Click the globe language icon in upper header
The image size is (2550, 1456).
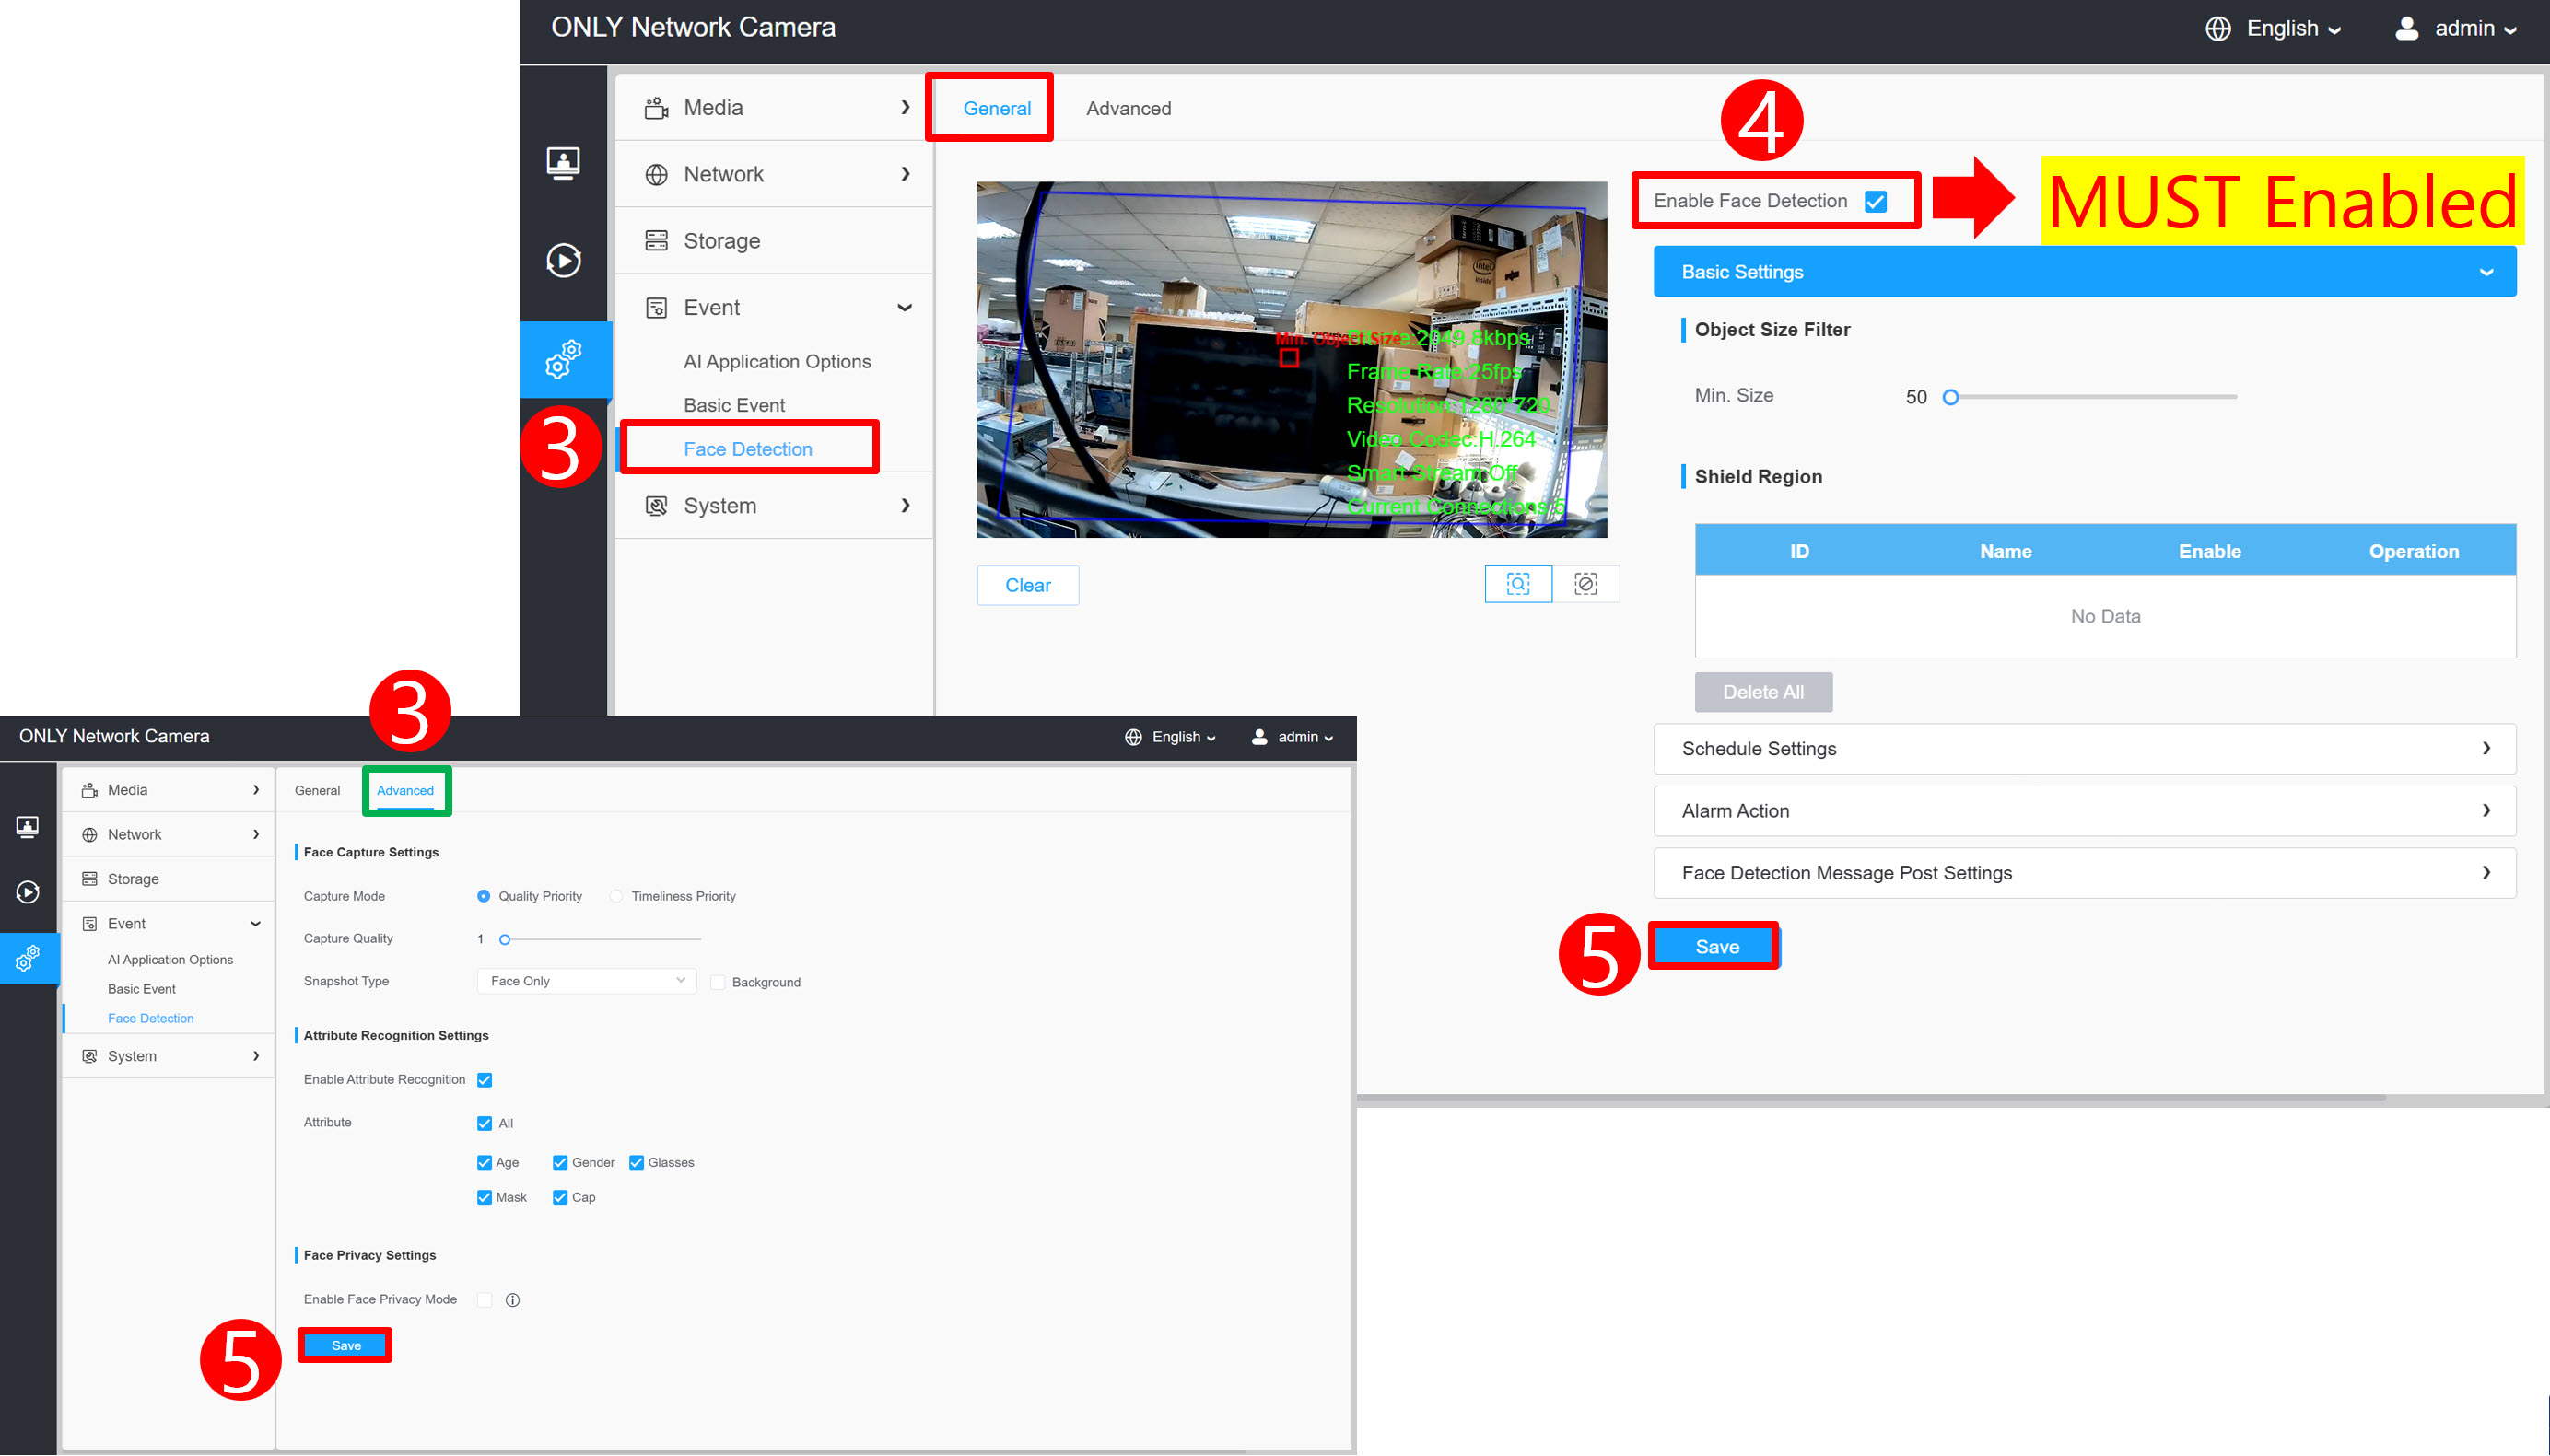coord(2217,29)
